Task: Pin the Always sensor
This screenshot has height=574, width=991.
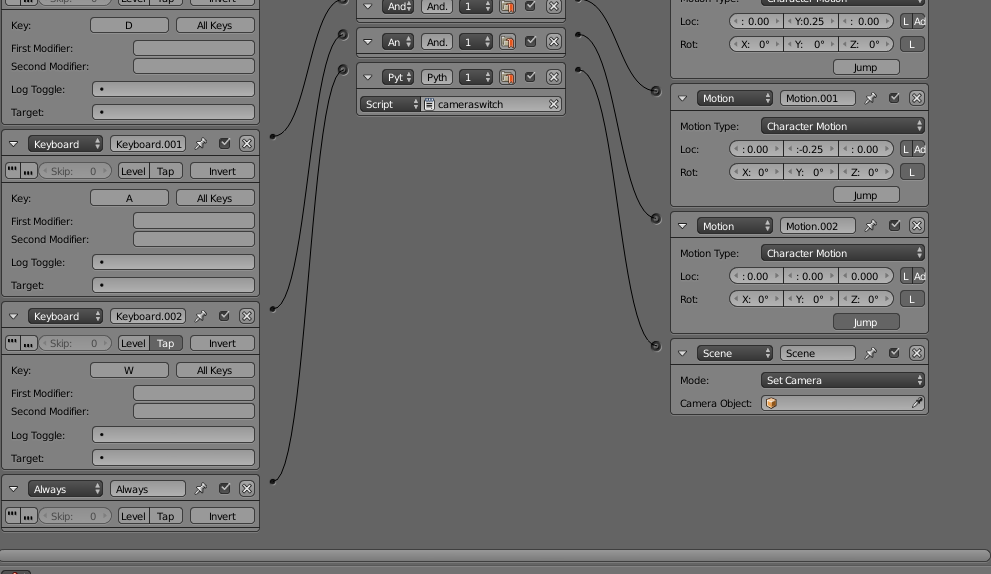Action: pyautogui.click(x=201, y=489)
